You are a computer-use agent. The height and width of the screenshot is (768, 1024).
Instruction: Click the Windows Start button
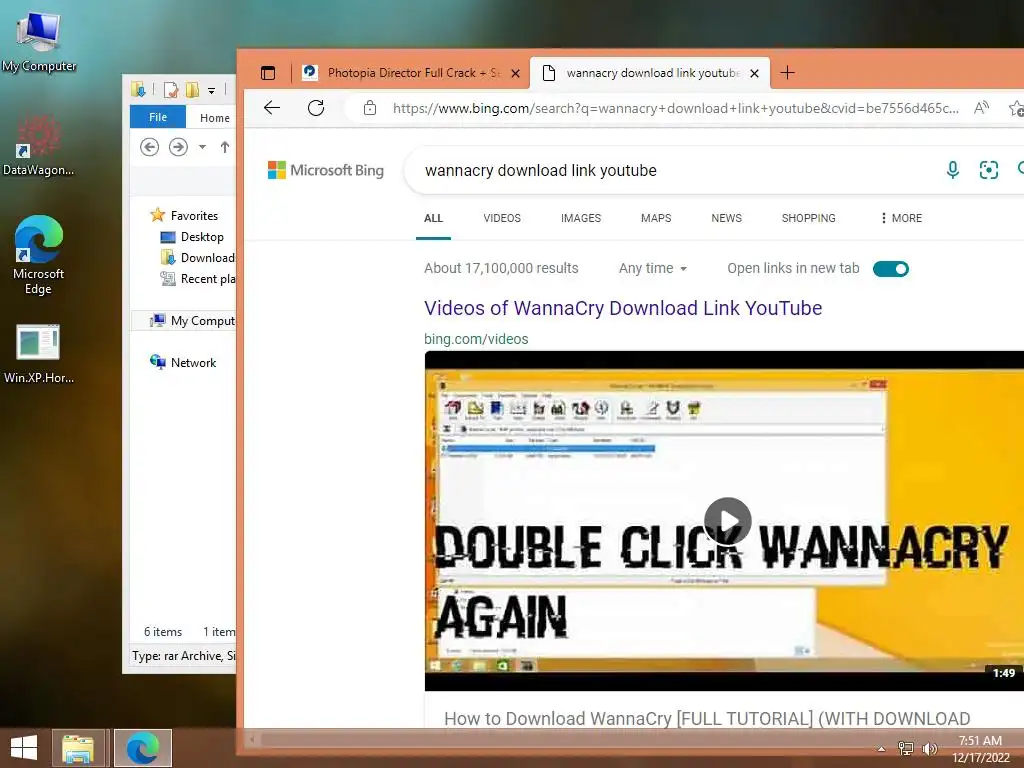click(24, 748)
